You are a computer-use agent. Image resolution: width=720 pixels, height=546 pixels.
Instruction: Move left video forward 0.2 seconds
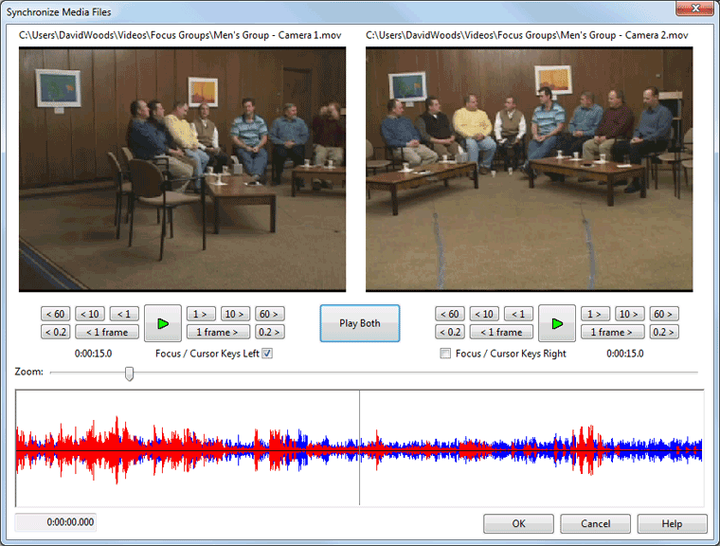[x=270, y=332]
